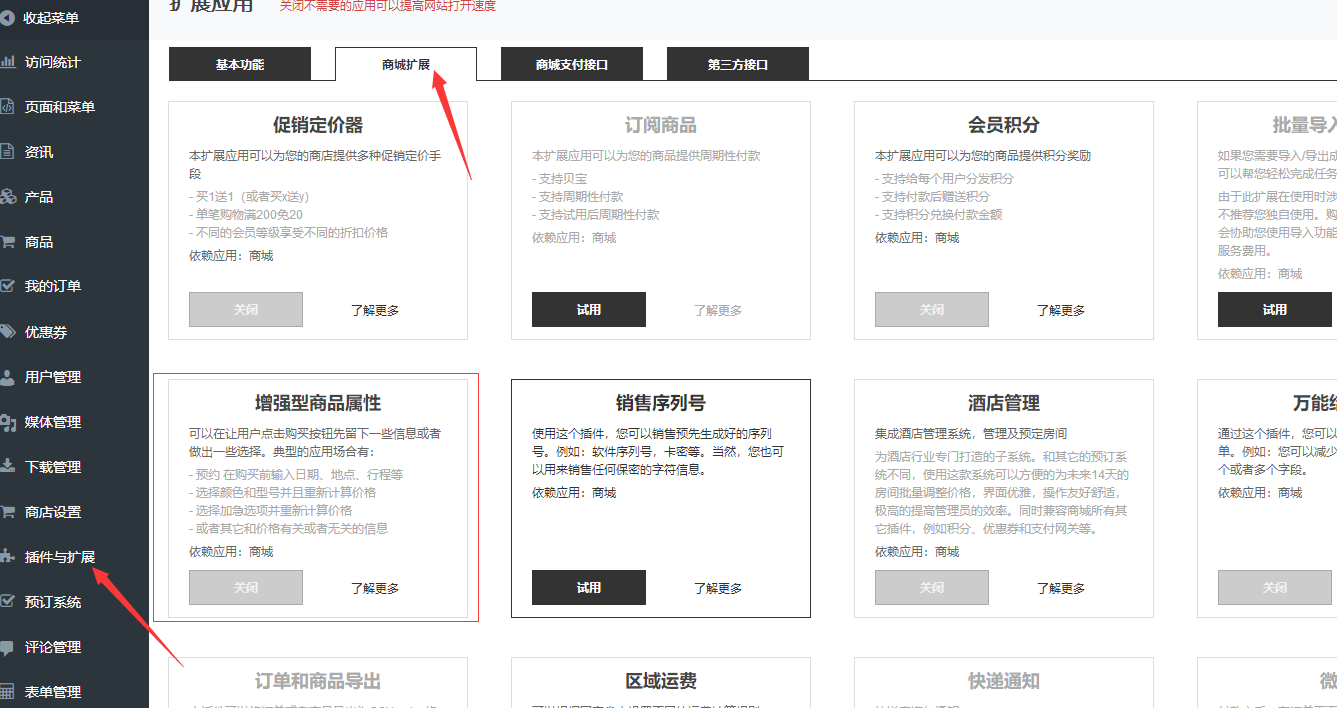Click the 页面和菜单 icon in sidebar
This screenshot has height=708, width=1337.
click(7, 107)
